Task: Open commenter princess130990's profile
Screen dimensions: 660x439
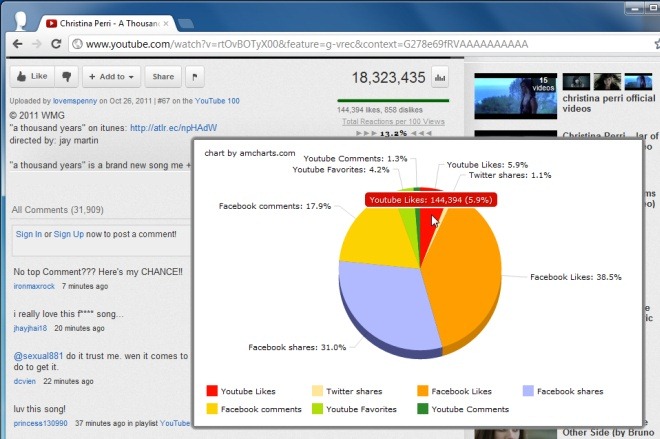Action: click(40, 423)
